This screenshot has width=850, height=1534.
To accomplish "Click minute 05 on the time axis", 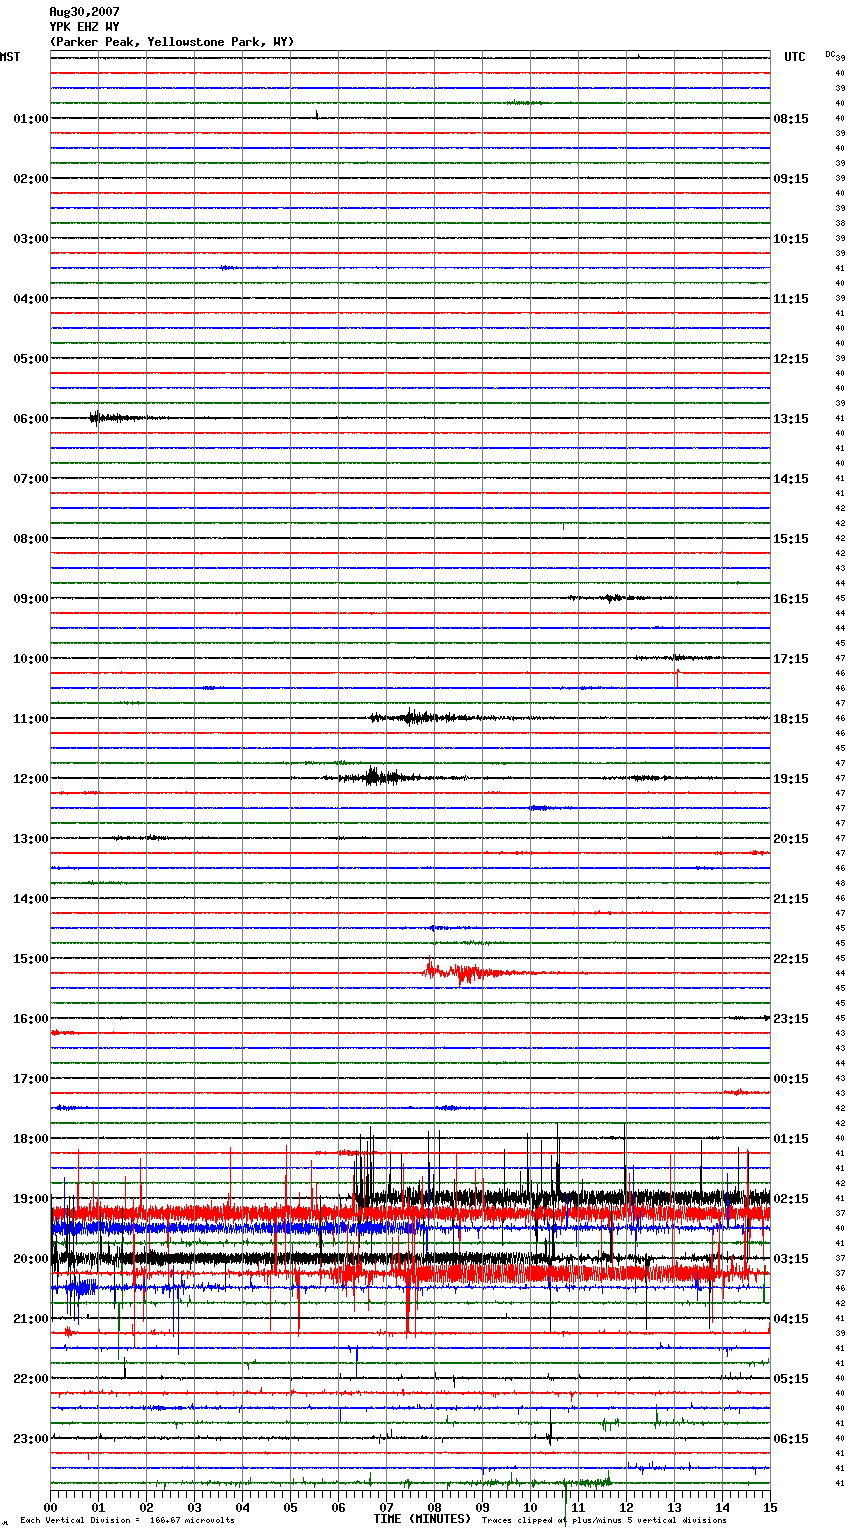I will pos(291,1507).
